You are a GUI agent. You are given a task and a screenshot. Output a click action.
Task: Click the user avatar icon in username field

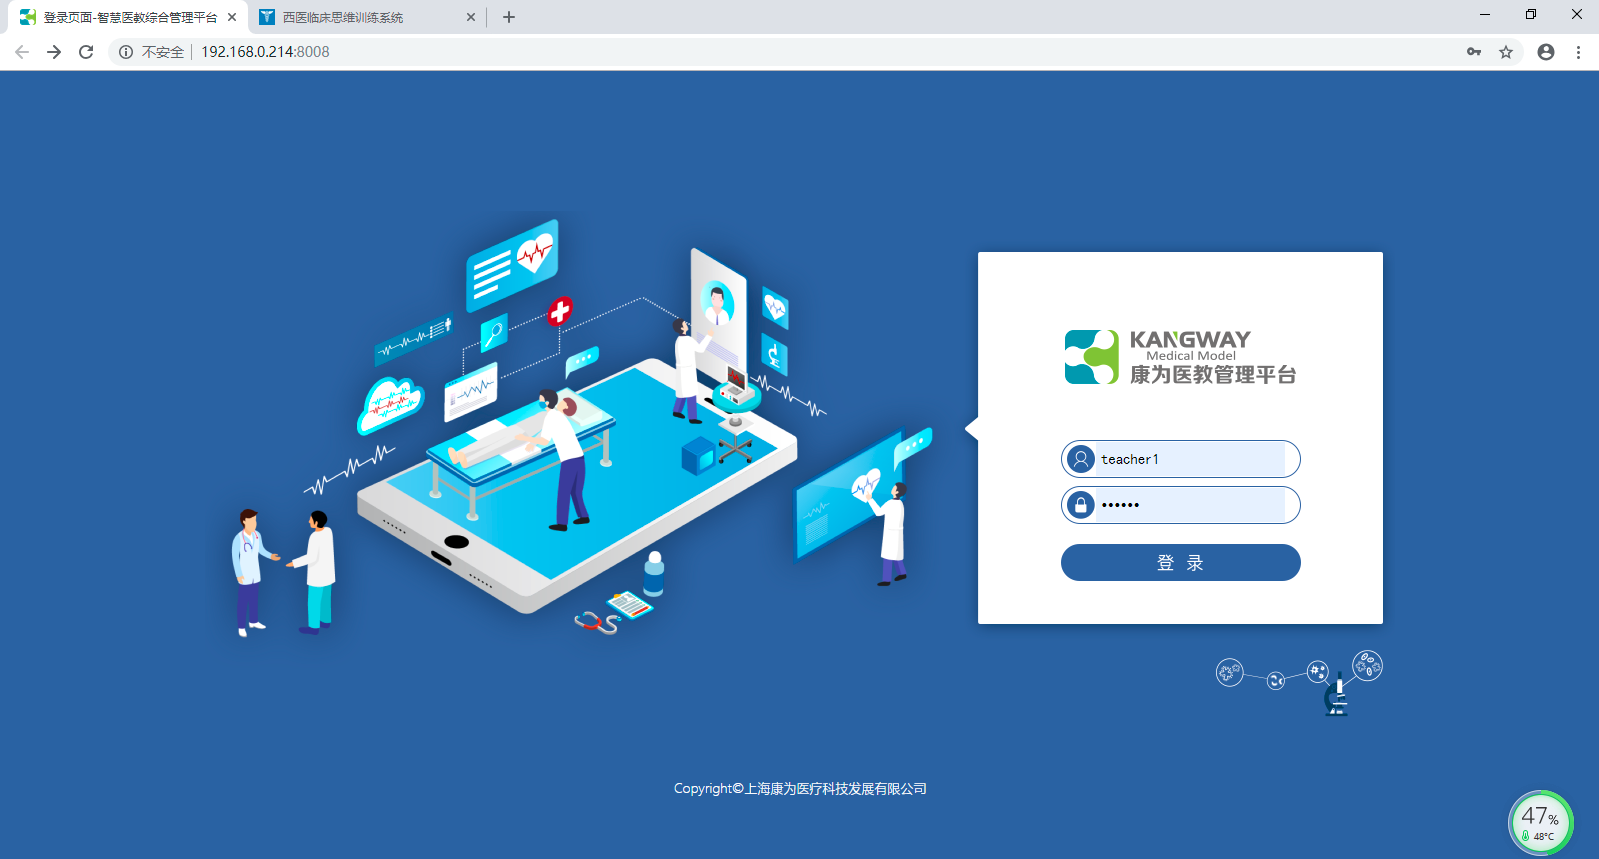1081,459
